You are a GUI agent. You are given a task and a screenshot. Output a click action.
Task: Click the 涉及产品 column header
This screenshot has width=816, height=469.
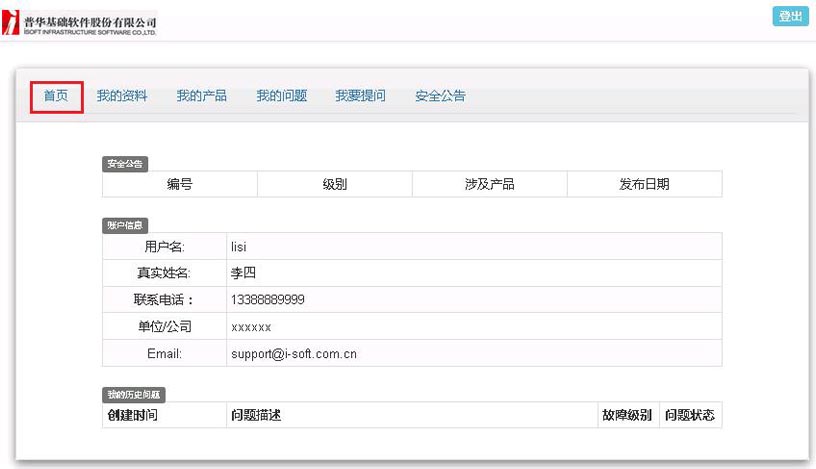click(490, 184)
